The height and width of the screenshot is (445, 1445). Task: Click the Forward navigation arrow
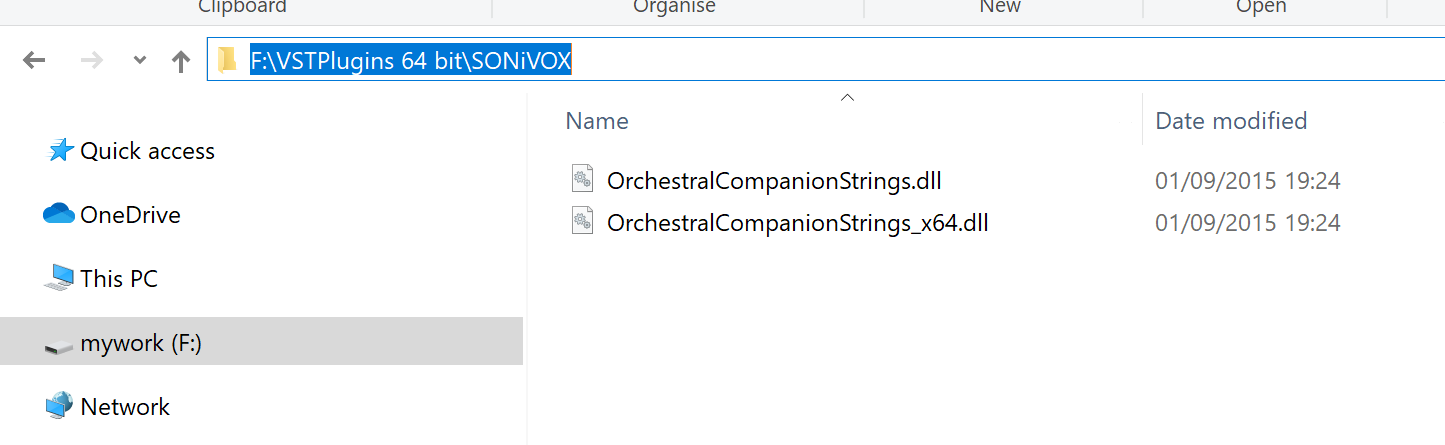(x=92, y=61)
